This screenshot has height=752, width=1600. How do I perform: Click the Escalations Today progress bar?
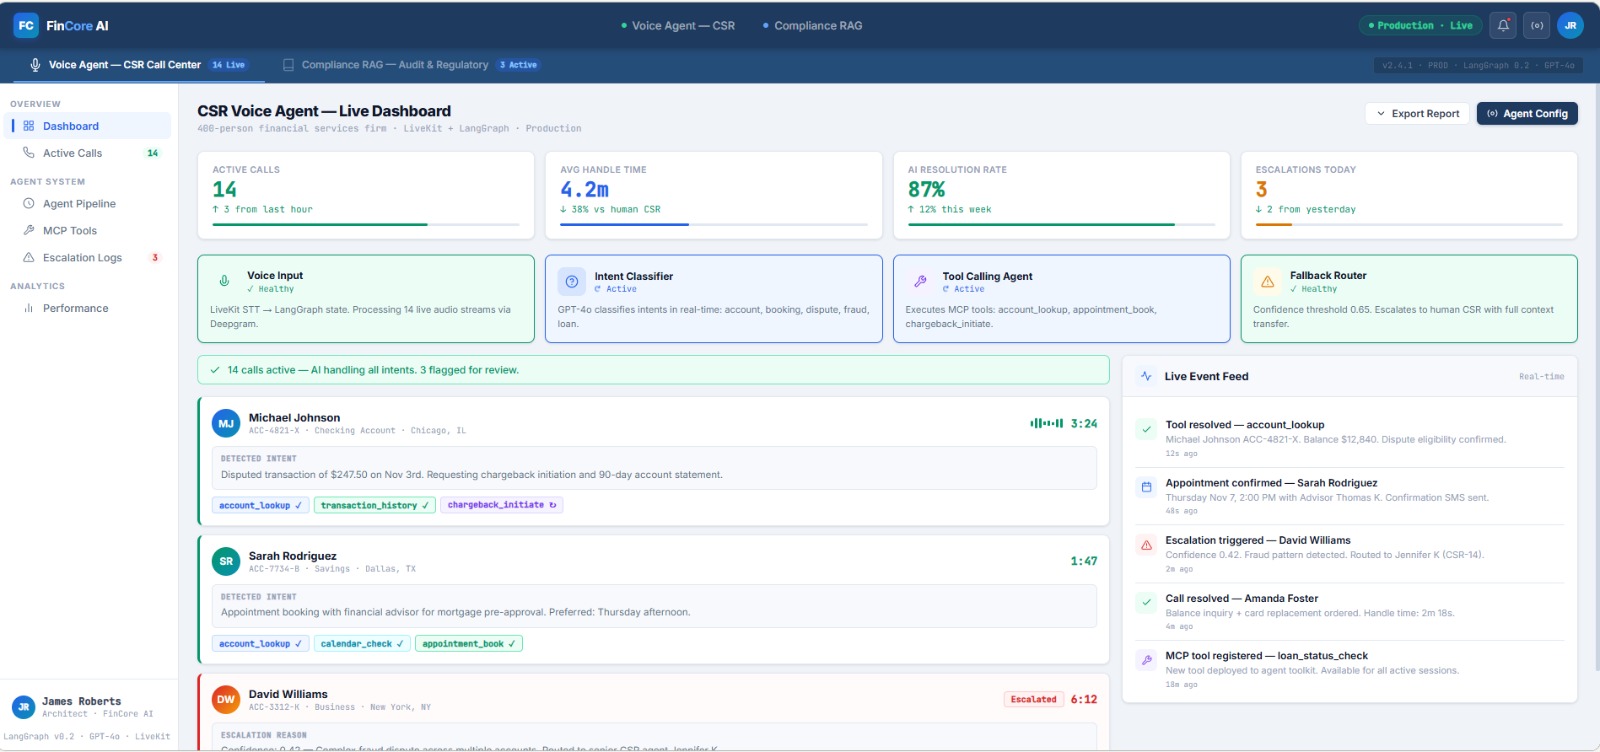click(1409, 225)
